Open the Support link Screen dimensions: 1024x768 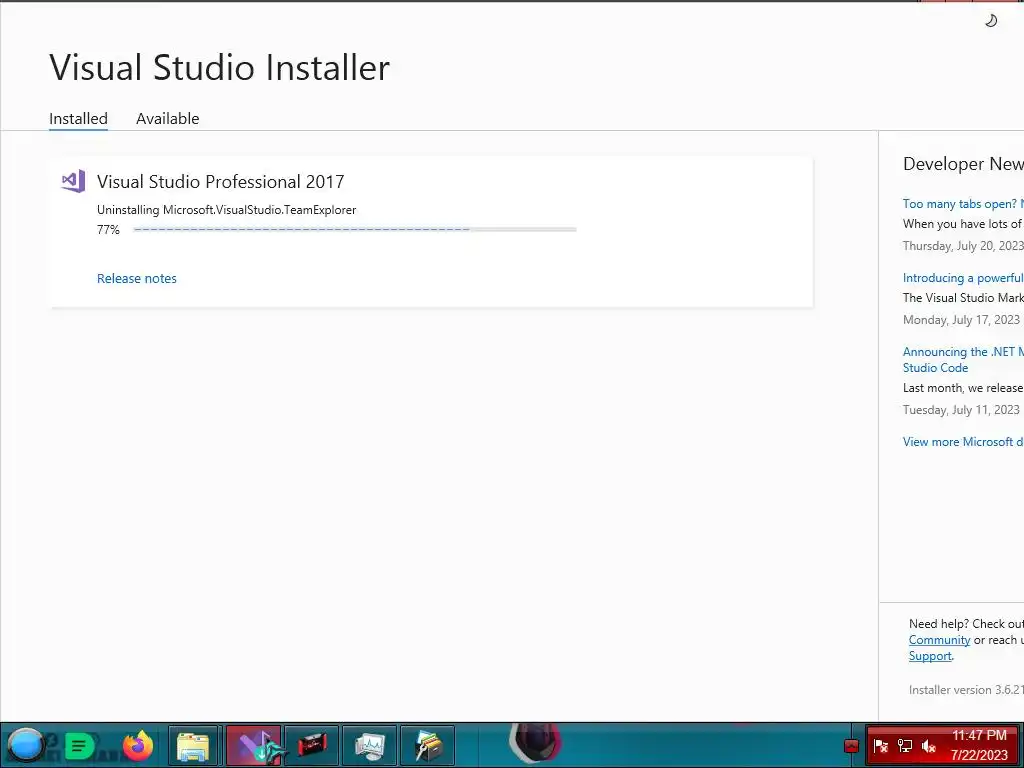930,656
